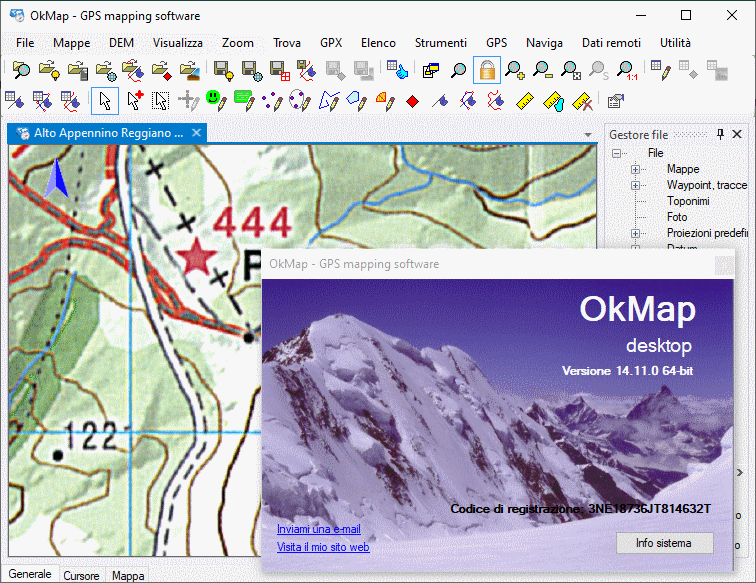Save using the disk with globe icon
756x583 pixels.
pos(252,70)
